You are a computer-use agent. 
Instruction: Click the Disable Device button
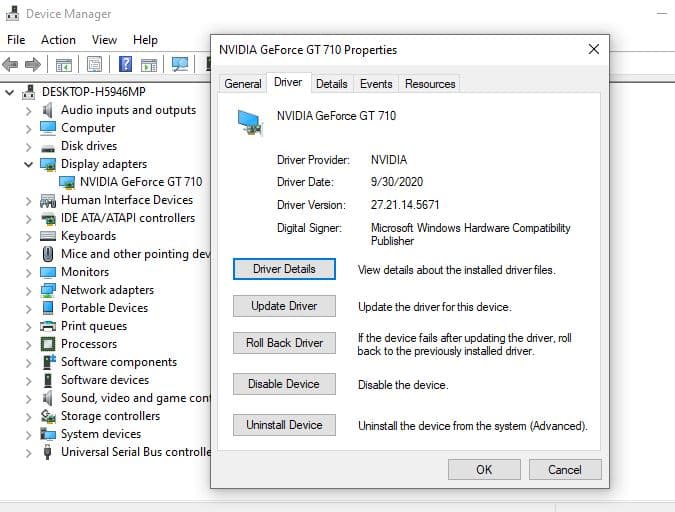[x=284, y=384]
